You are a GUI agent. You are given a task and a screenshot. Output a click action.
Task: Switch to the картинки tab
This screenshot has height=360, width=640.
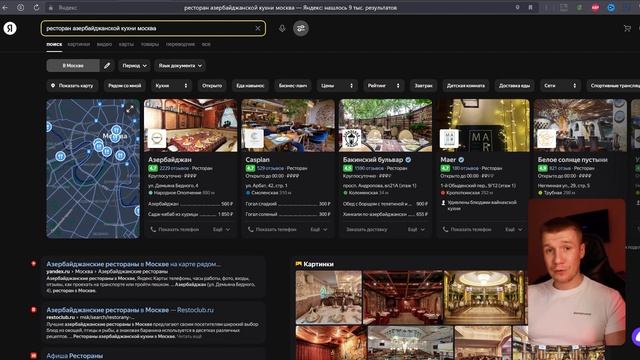coord(79,44)
